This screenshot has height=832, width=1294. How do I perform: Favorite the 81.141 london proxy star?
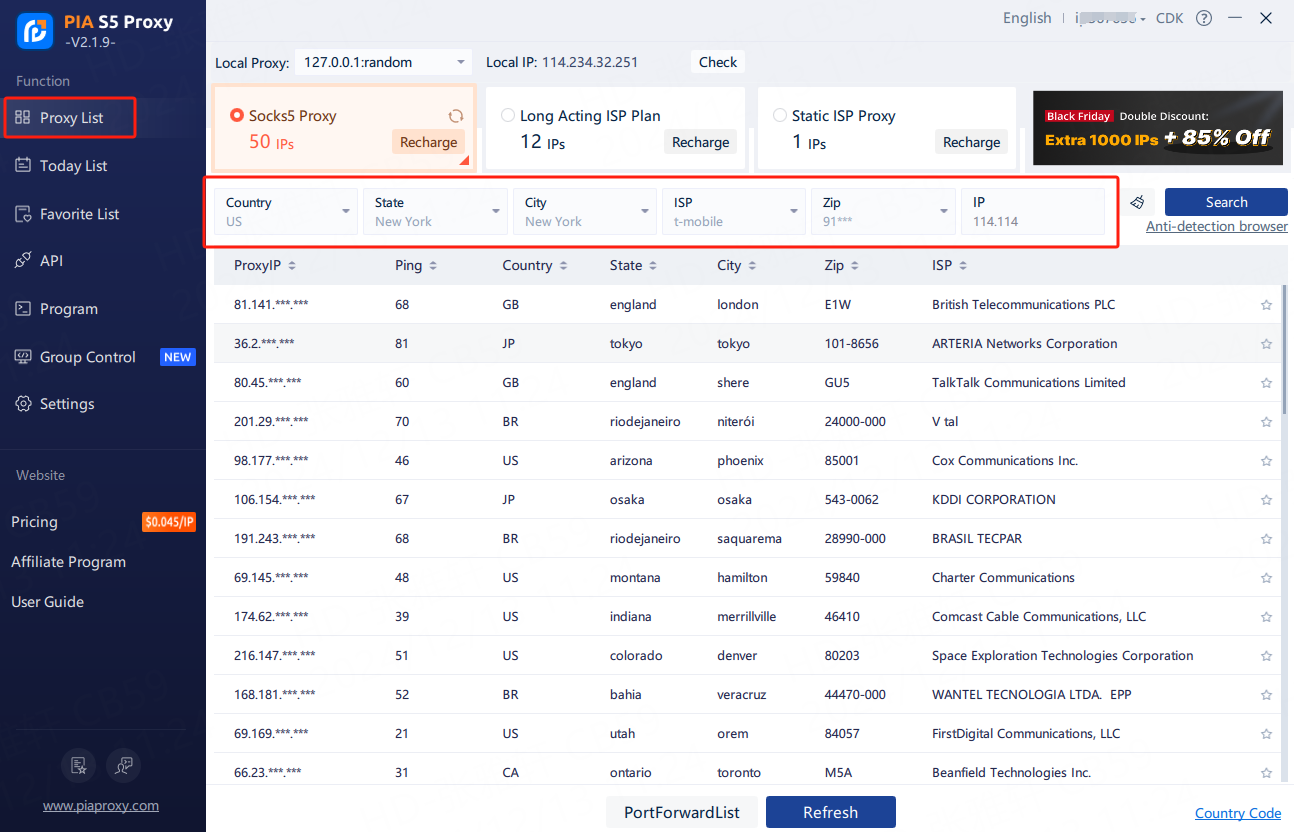pos(1266,305)
